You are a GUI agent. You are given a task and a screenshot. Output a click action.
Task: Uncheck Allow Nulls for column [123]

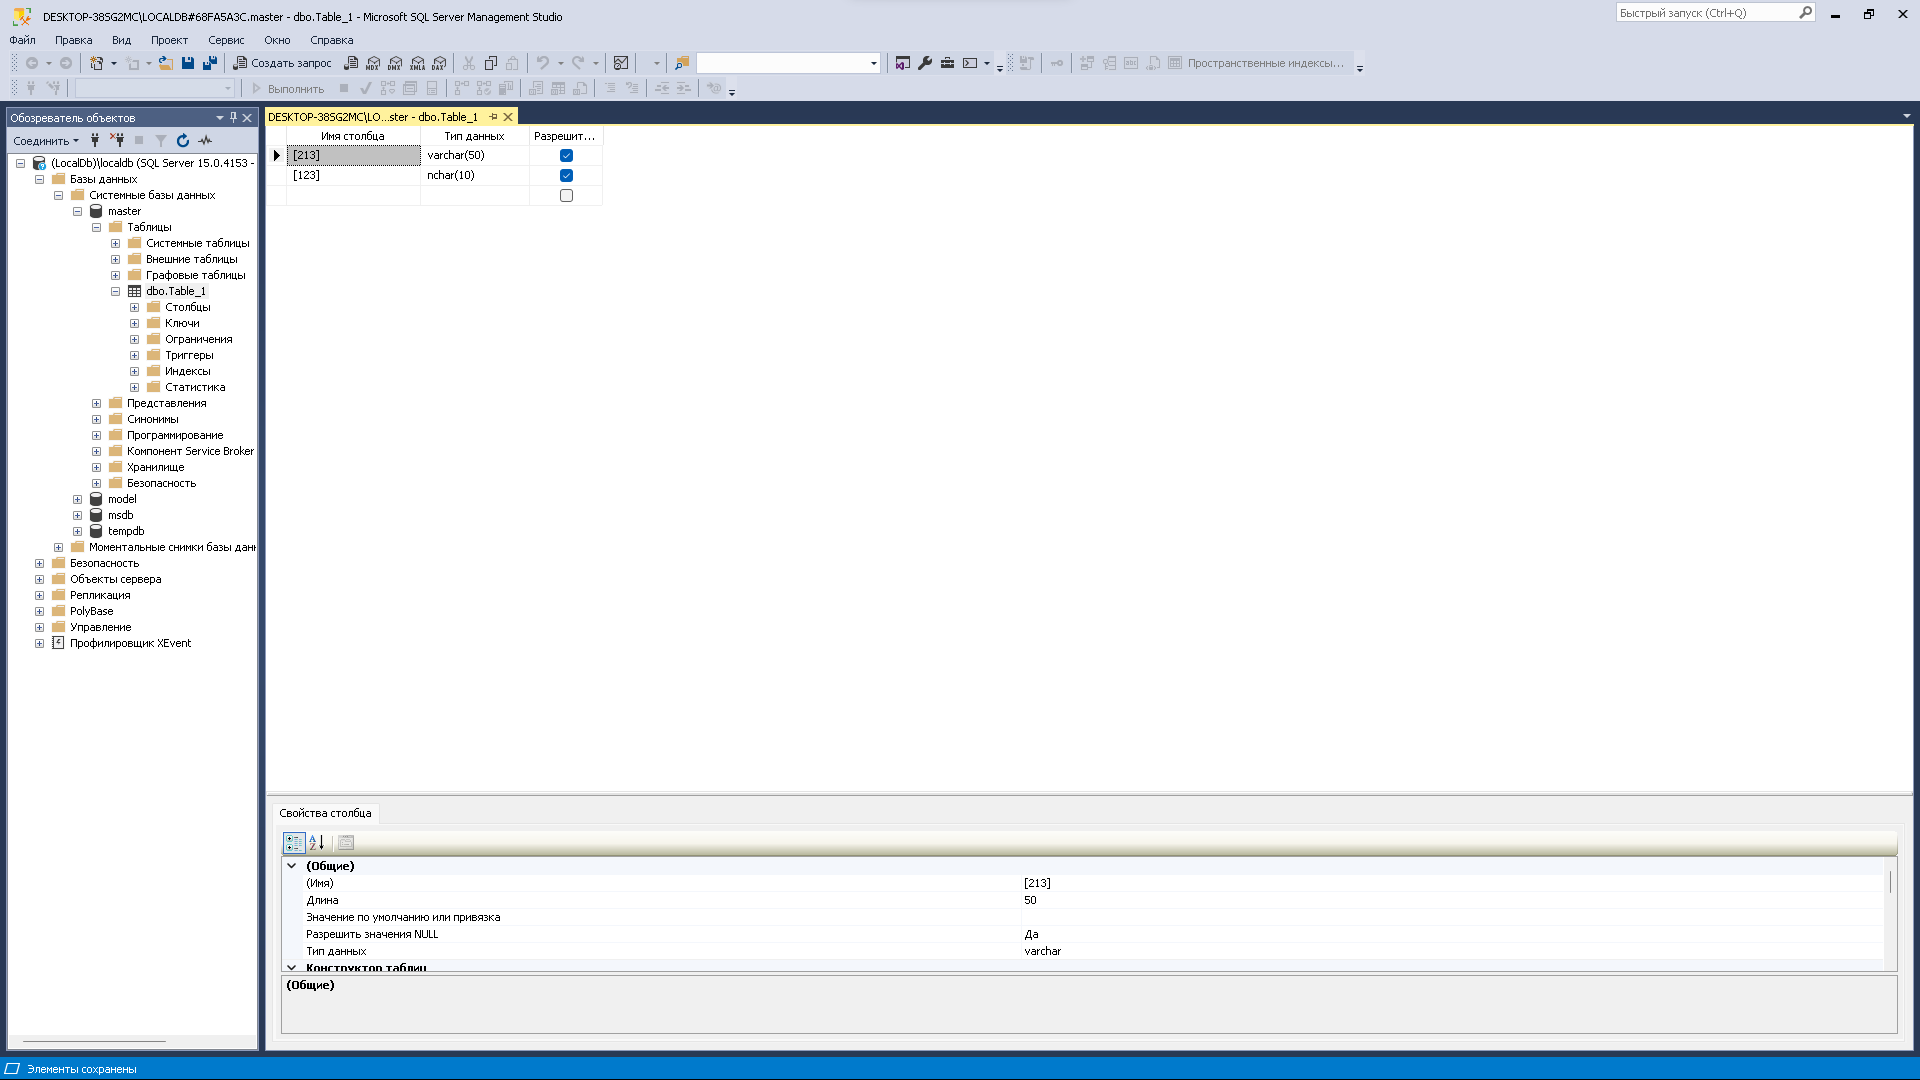pyautogui.click(x=566, y=176)
